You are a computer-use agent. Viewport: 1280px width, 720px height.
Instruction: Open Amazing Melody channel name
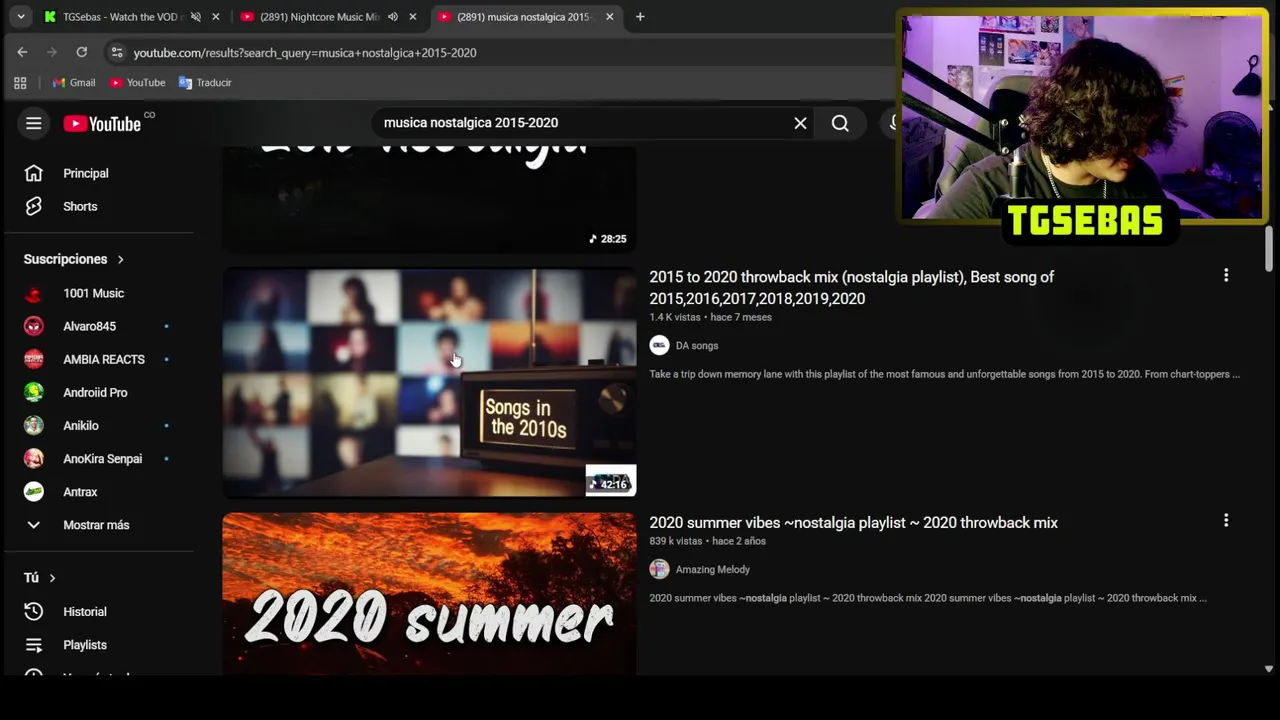[x=713, y=570]
